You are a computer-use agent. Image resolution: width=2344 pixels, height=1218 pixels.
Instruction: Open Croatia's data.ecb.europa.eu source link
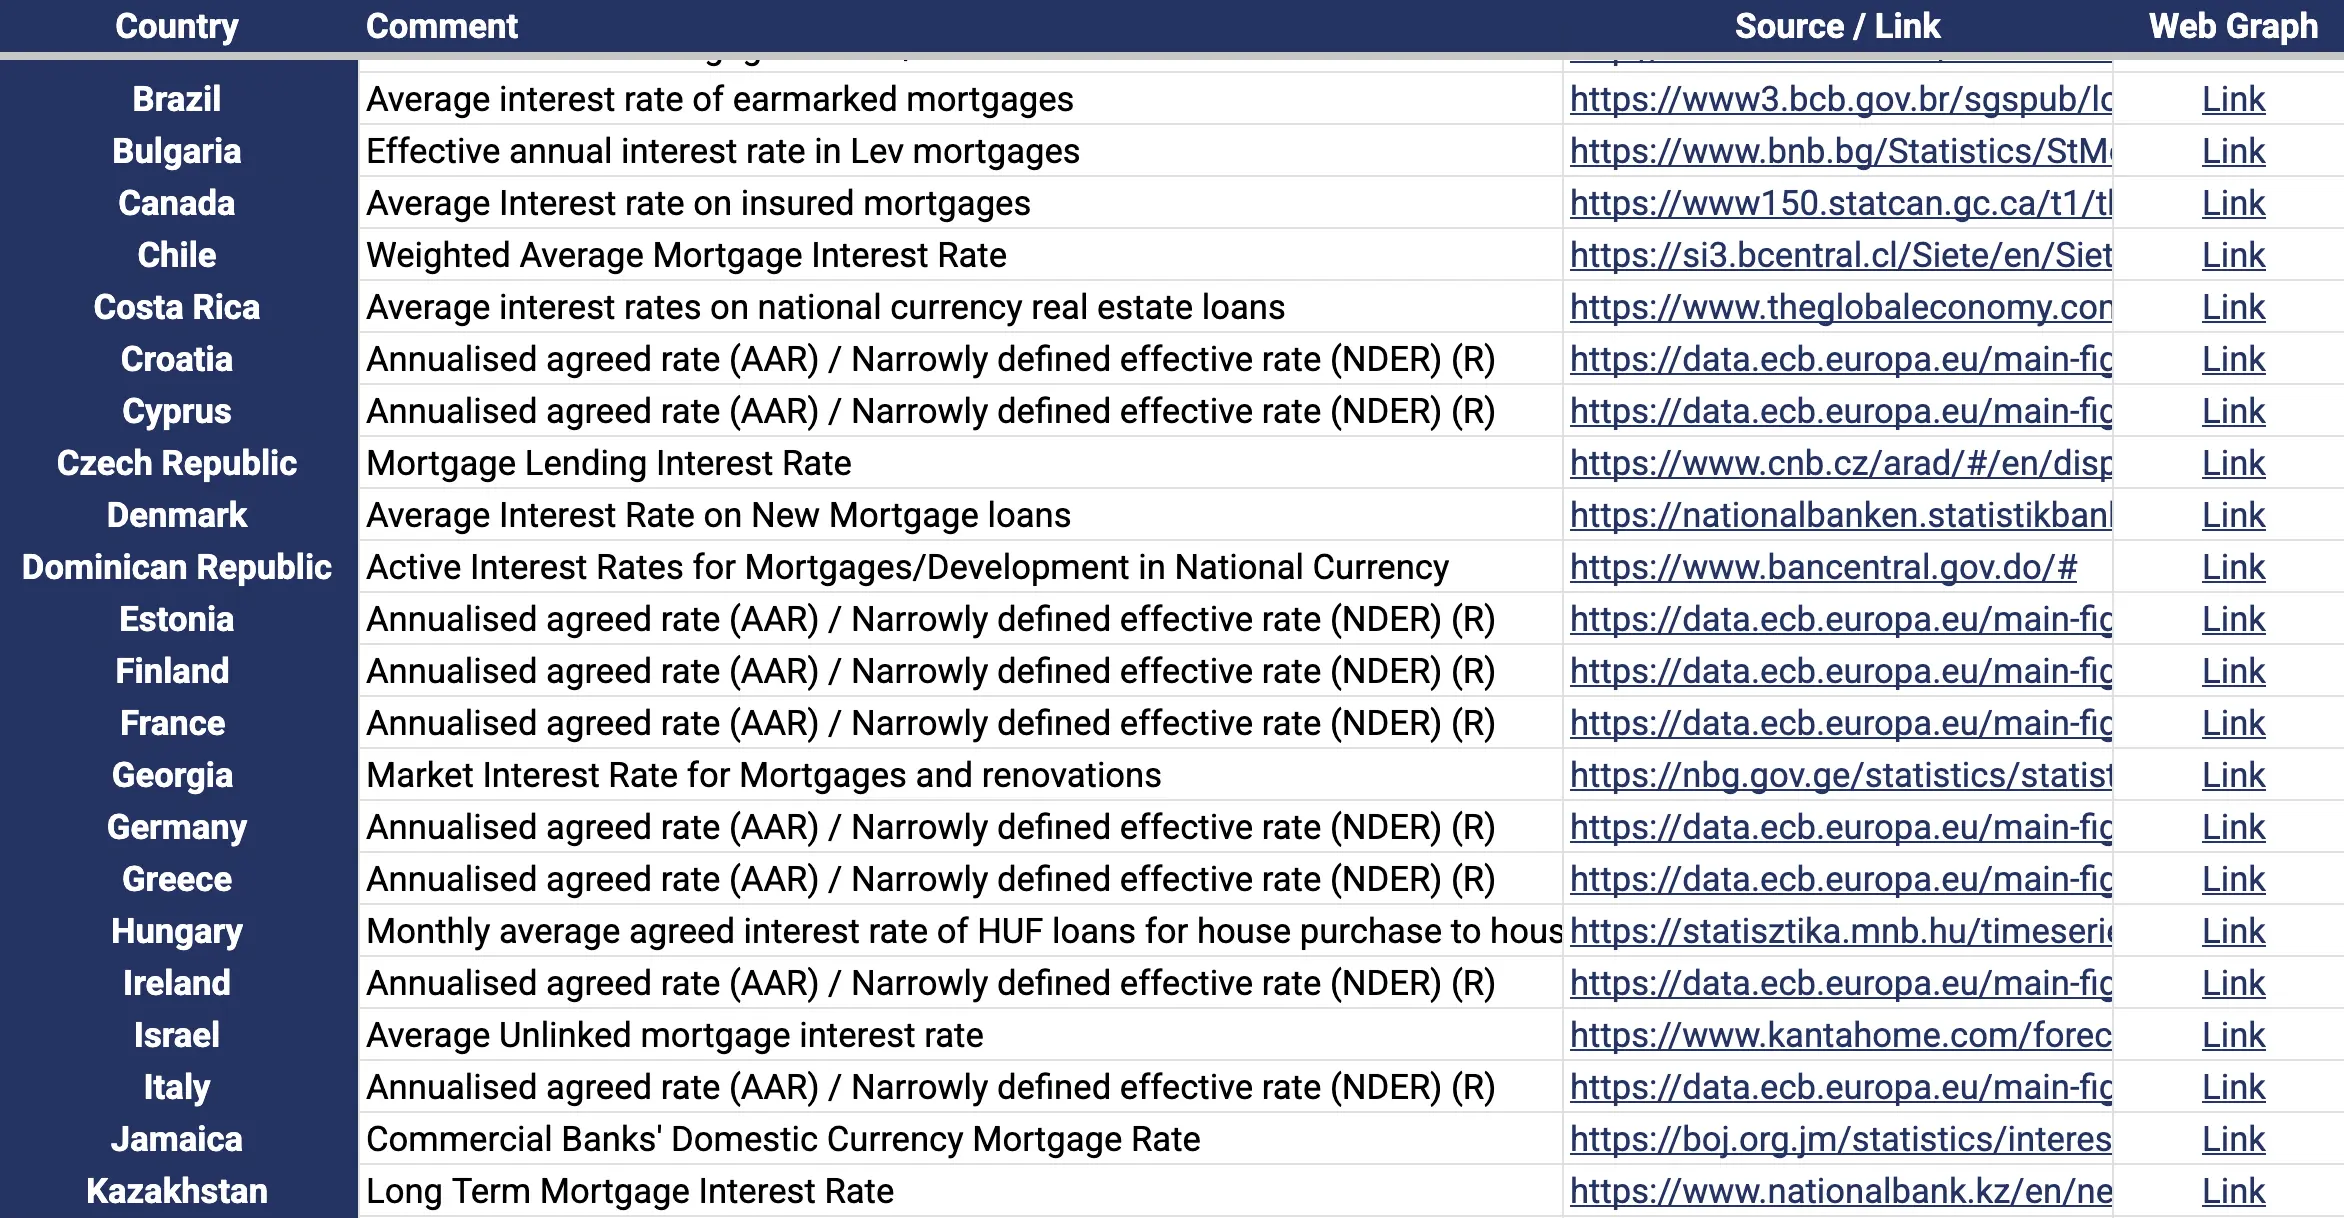(x=1840, y=359)
